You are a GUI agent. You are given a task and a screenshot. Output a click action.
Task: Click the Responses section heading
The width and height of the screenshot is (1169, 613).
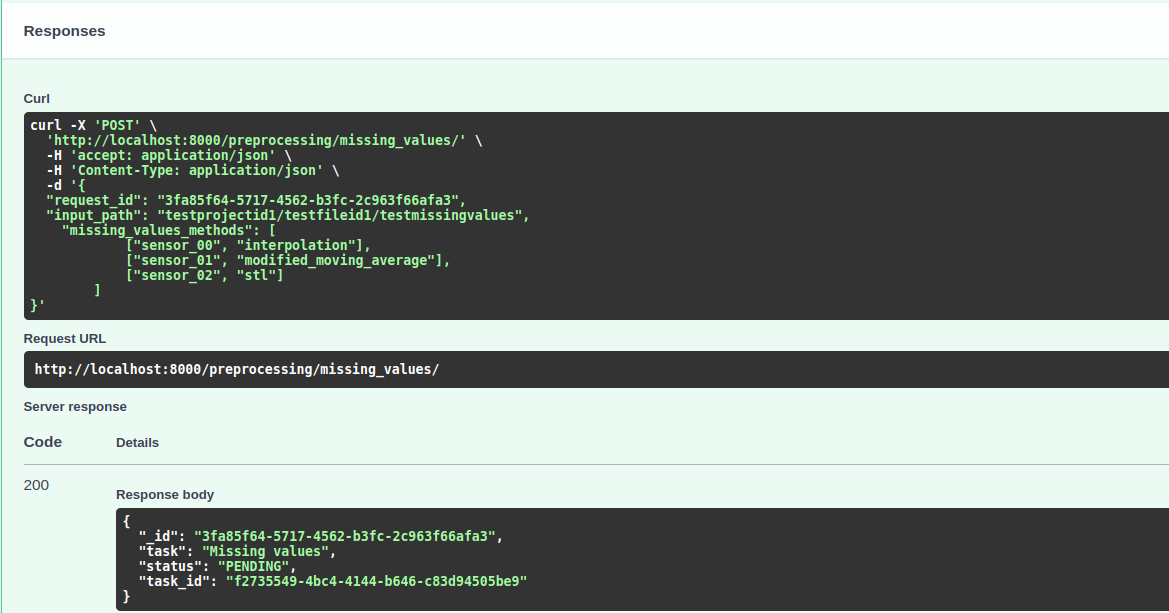click(64, 31)
